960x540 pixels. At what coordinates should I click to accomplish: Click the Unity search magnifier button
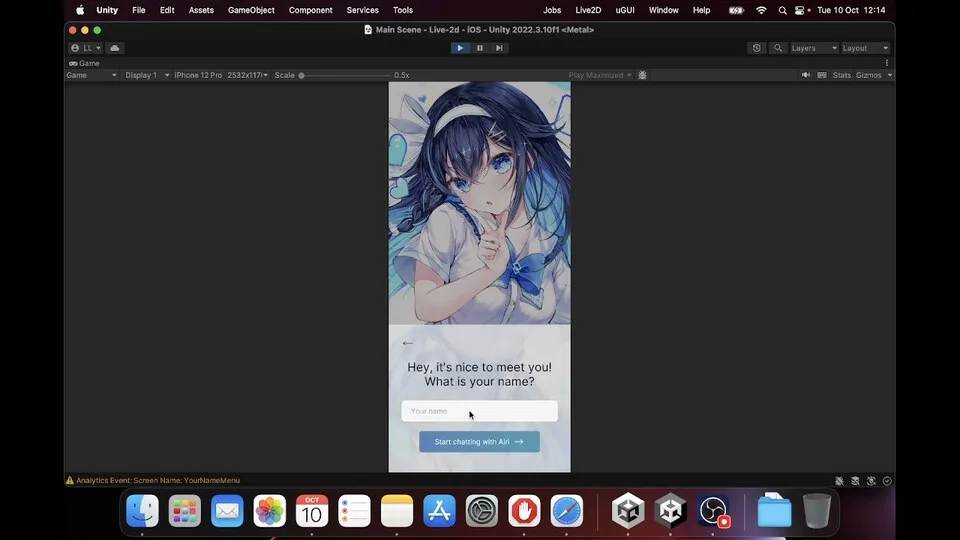[x=778, y=48]
